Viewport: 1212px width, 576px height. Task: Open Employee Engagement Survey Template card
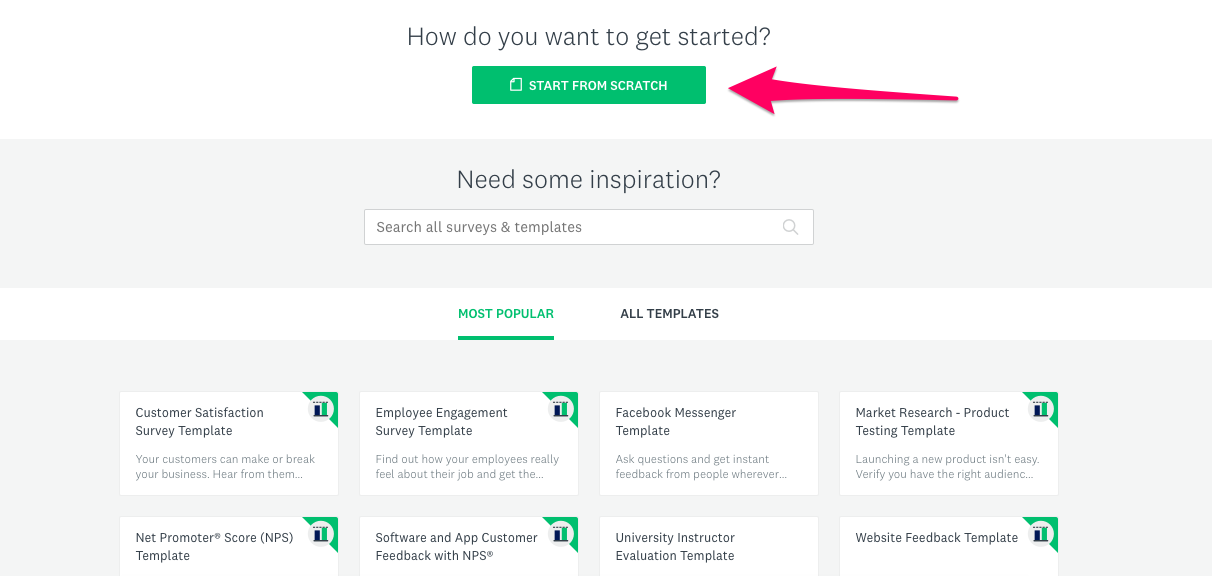tap(469, 443)
